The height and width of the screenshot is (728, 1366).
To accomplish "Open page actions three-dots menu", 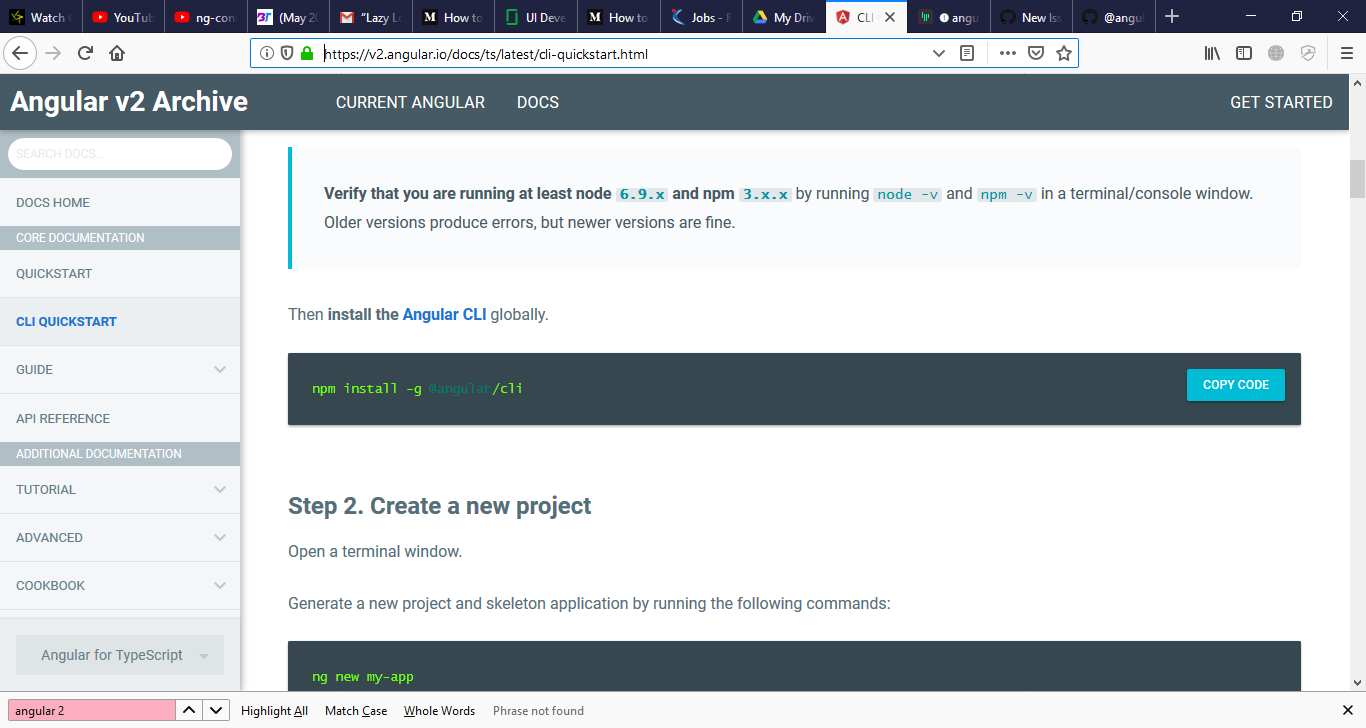I will coord(1007,53).
